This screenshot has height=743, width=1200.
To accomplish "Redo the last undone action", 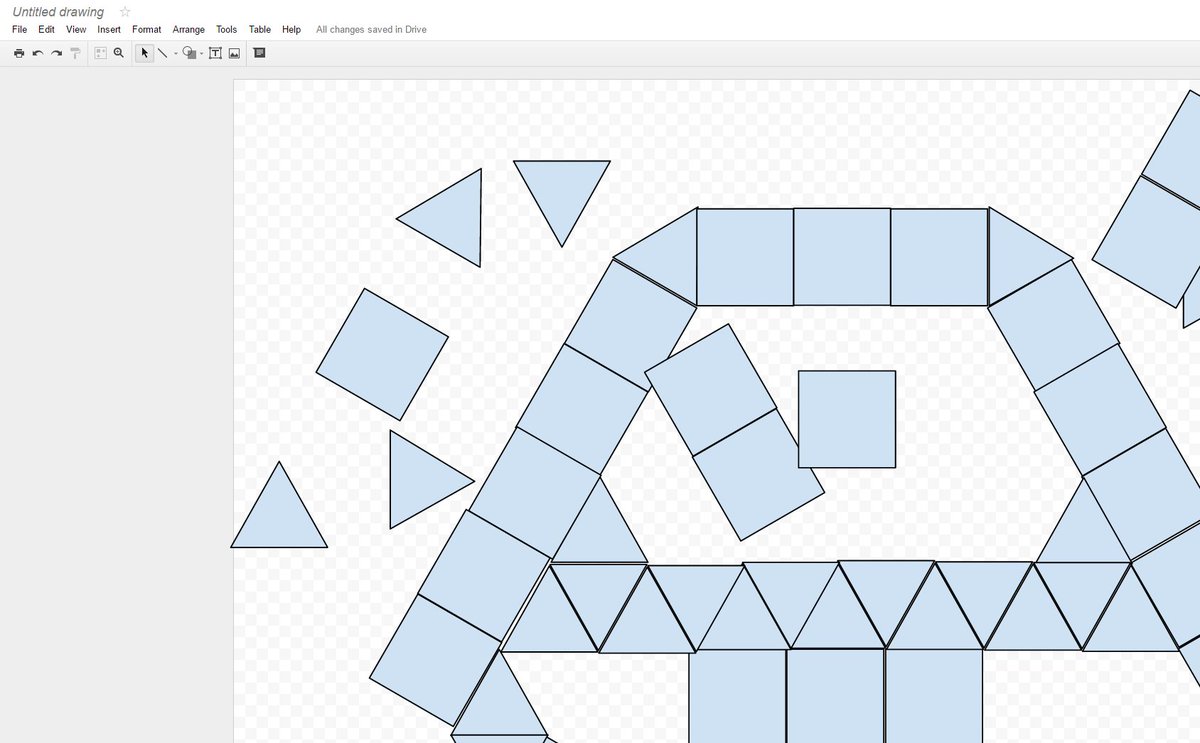I will [x=57, y=53].
